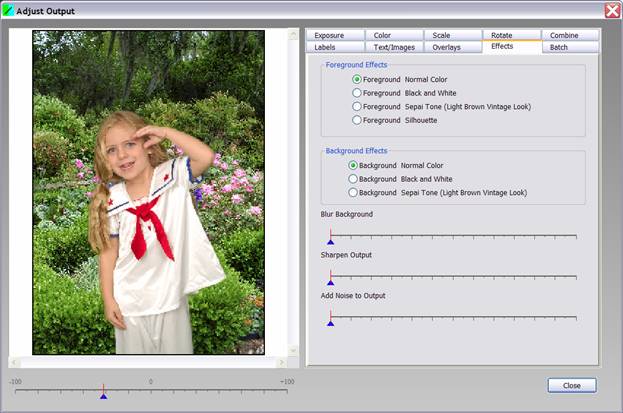623x413 pixels.
Task: Click the Adjust Output green title icon
Action: point(8,10)
